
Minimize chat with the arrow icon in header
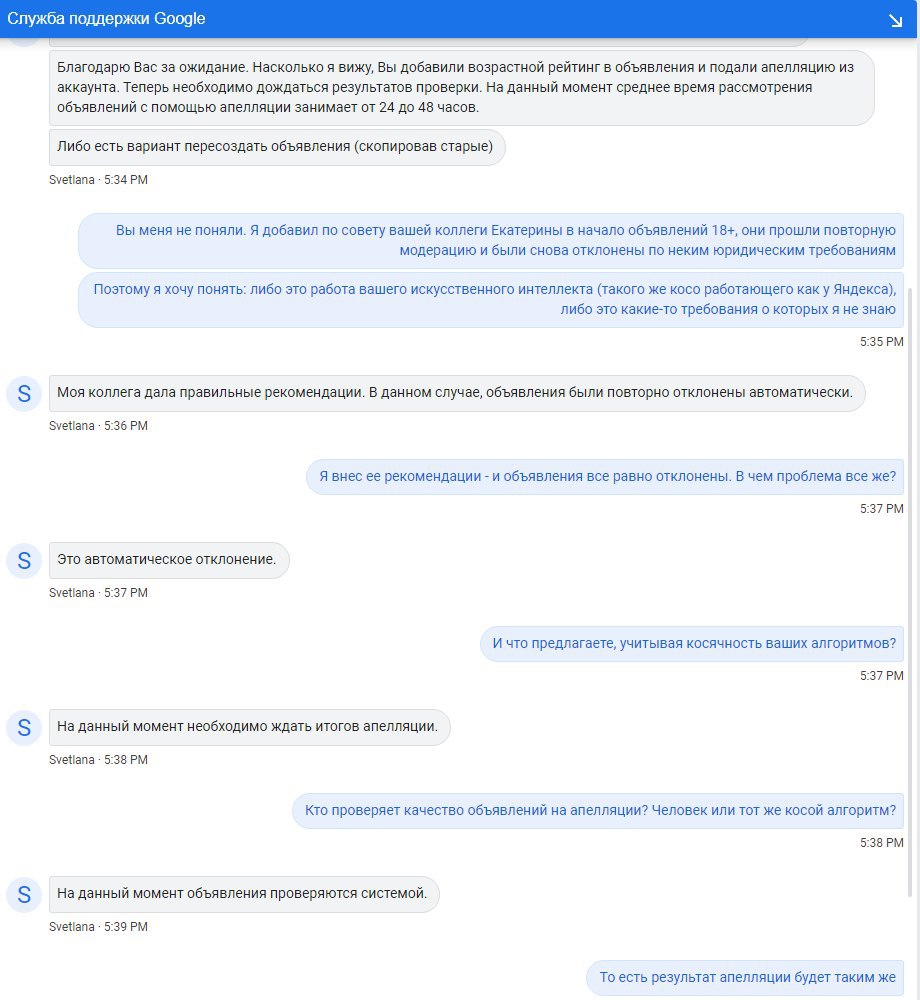(896, 21)
